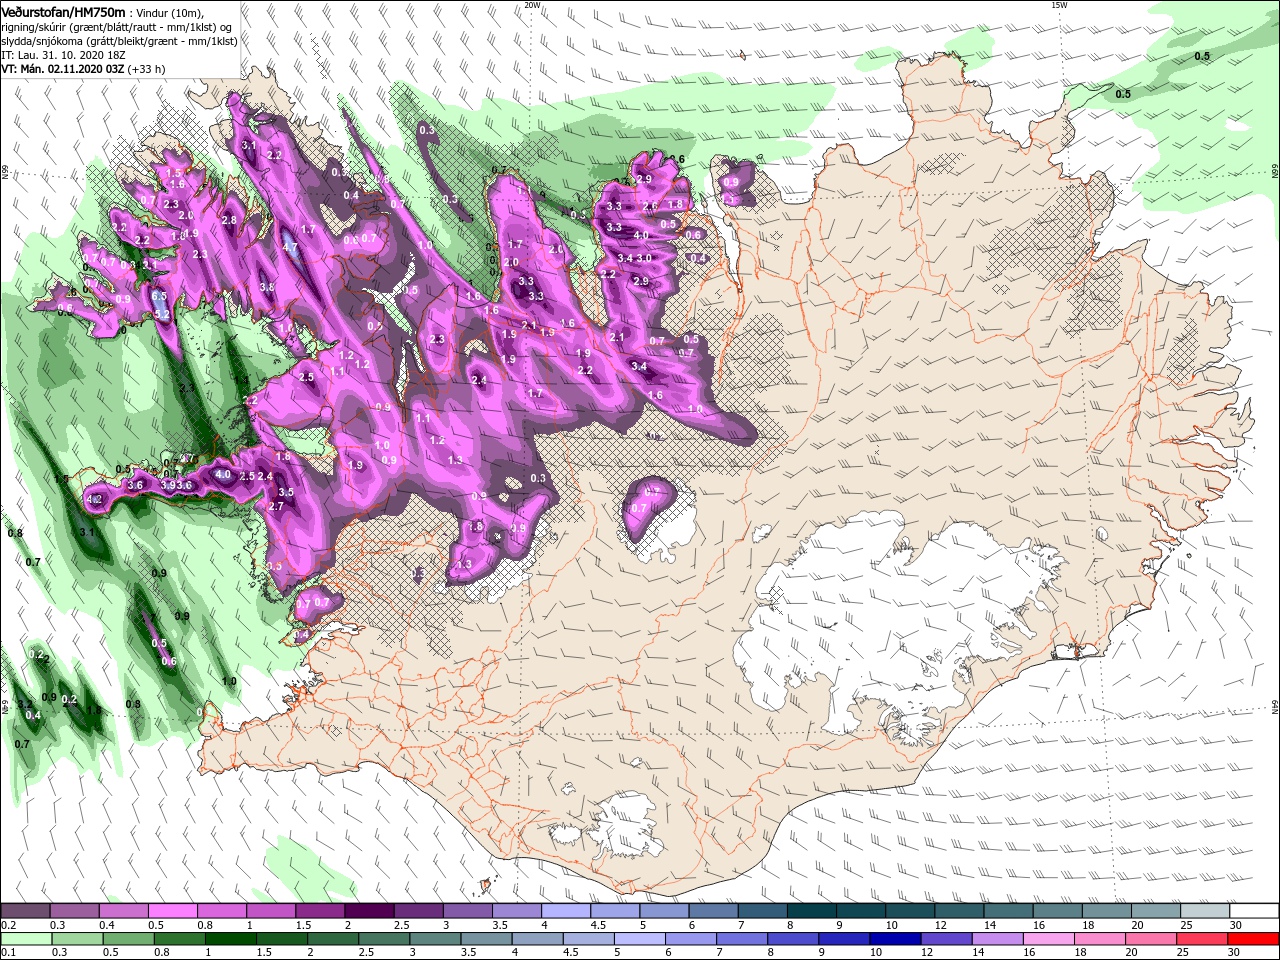Click the 3.8 precipitation value on map
The width and height of the screenshot is (1280, 960).
267,287
